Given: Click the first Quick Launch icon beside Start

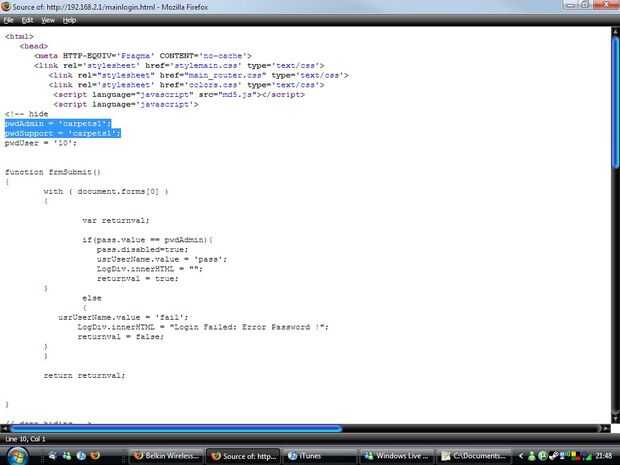Looking at the screenshot, I should point(53,456).
